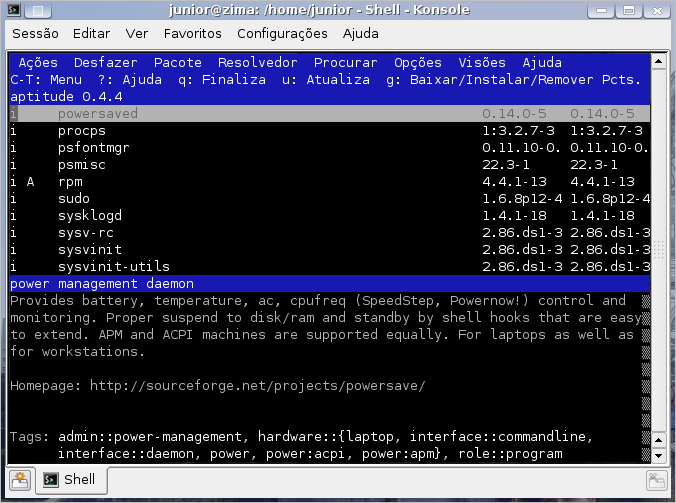The height and width of the screenshot is (503, 676).
Task: Click the scroll down arrow at the bottom of the scrollbar
Action: (x=658, y=456)
